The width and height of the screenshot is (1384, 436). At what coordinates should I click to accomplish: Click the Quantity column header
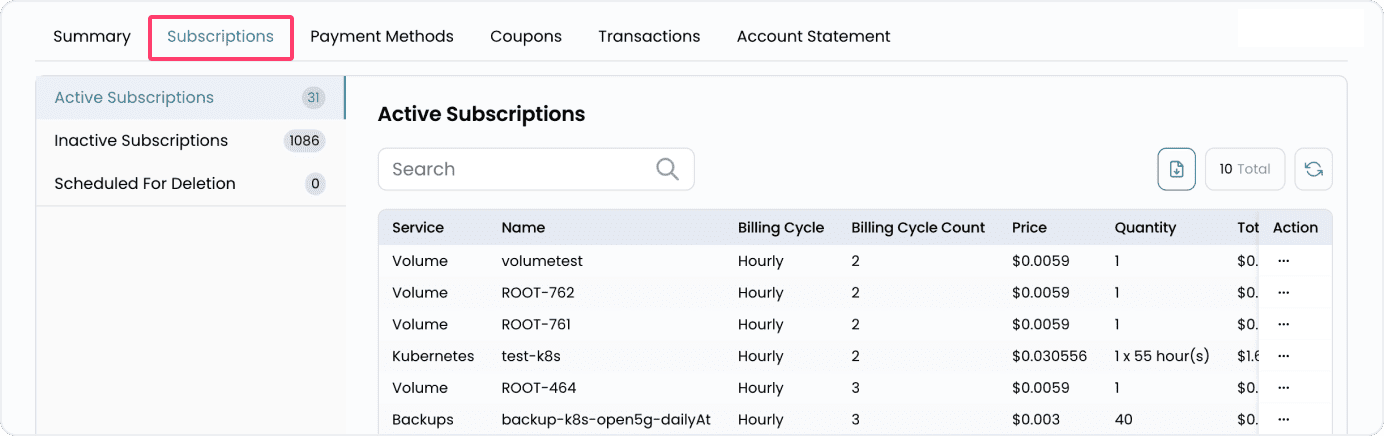tap(1146, 228)
